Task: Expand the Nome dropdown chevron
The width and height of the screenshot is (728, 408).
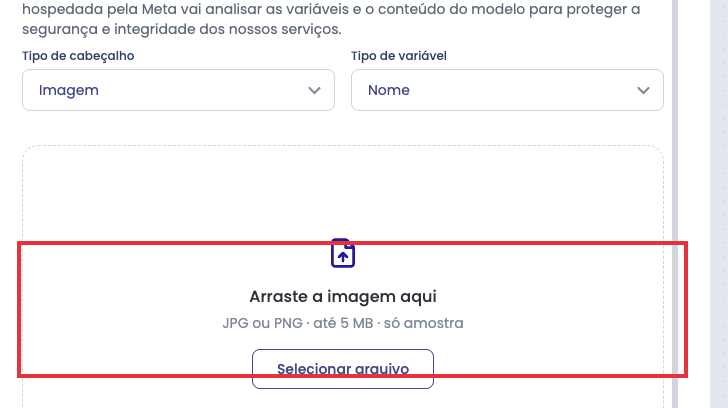Action: [643, 91]
